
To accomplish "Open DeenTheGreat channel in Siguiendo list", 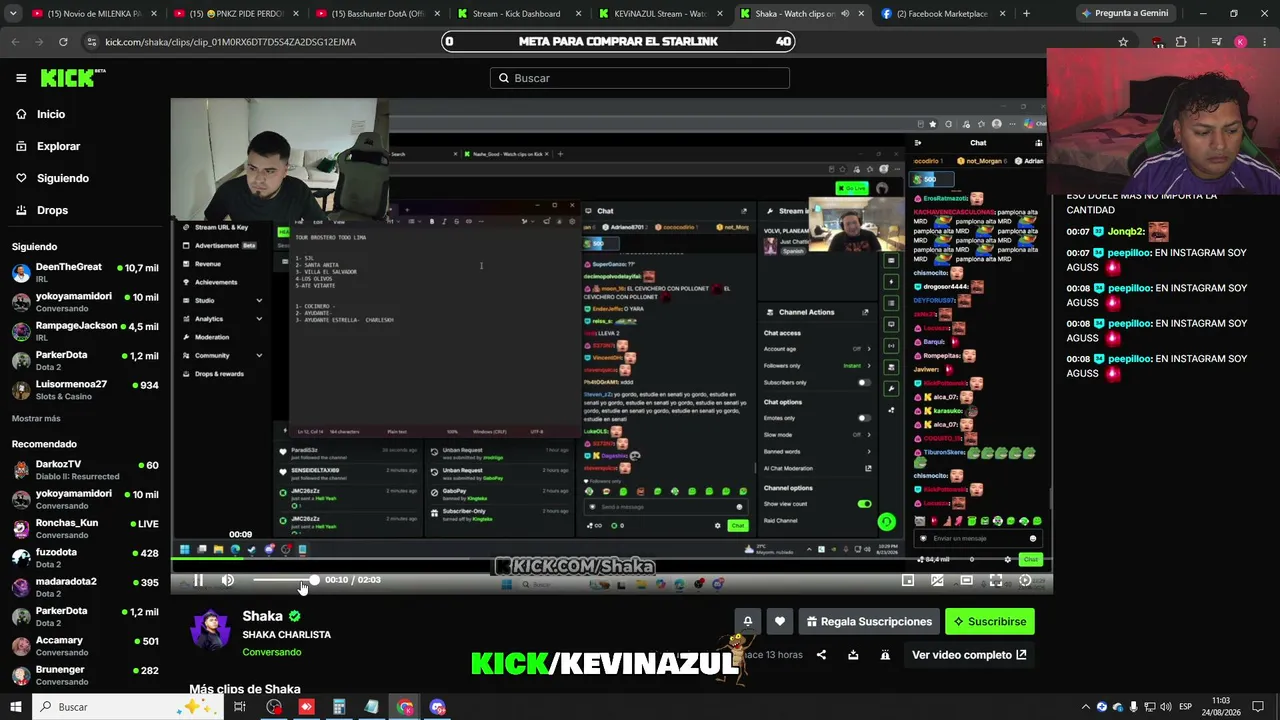I will coord(85,272).
